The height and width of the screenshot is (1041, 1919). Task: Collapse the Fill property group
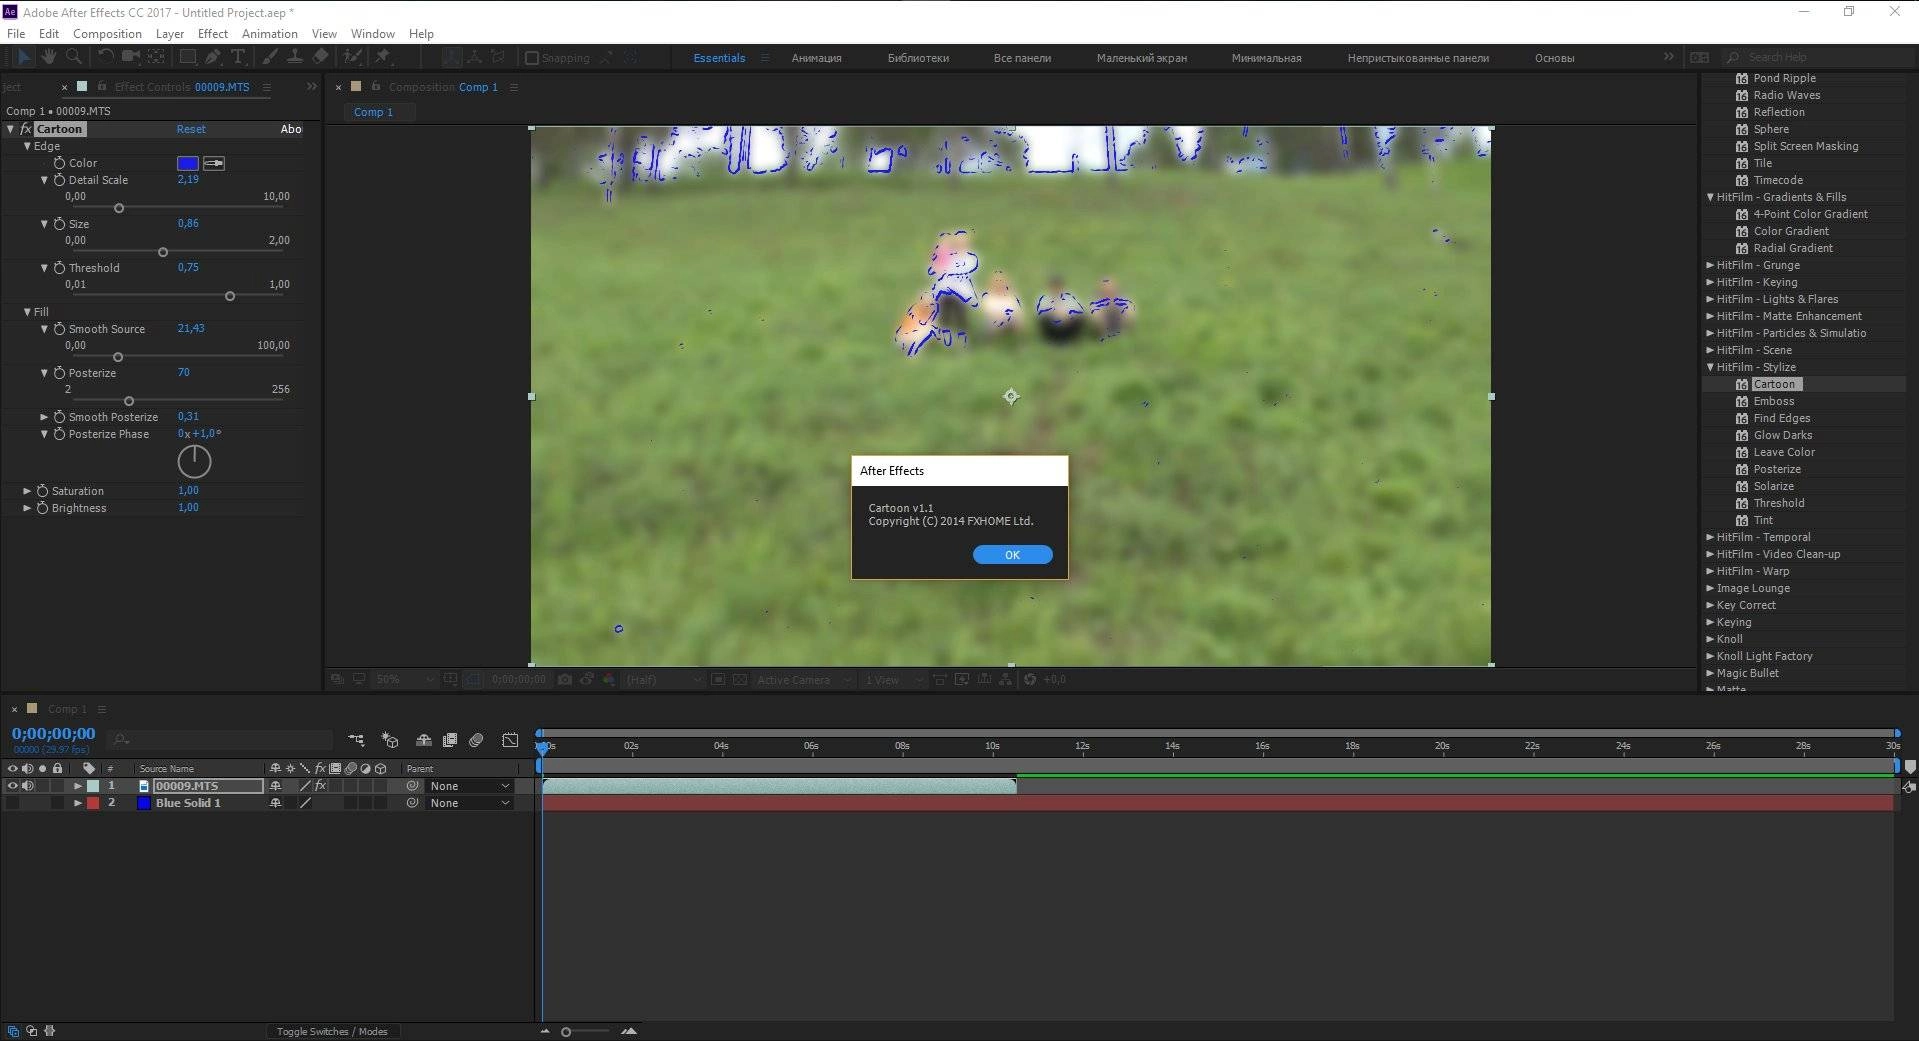click(27, 312)
